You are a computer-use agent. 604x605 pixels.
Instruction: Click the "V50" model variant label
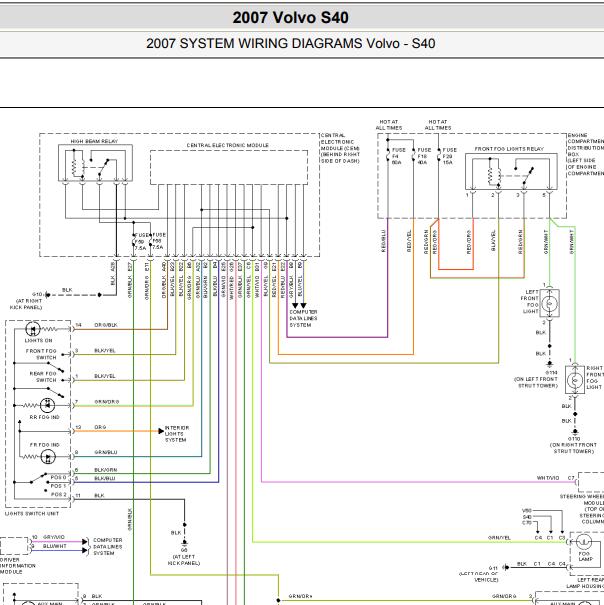527,510
